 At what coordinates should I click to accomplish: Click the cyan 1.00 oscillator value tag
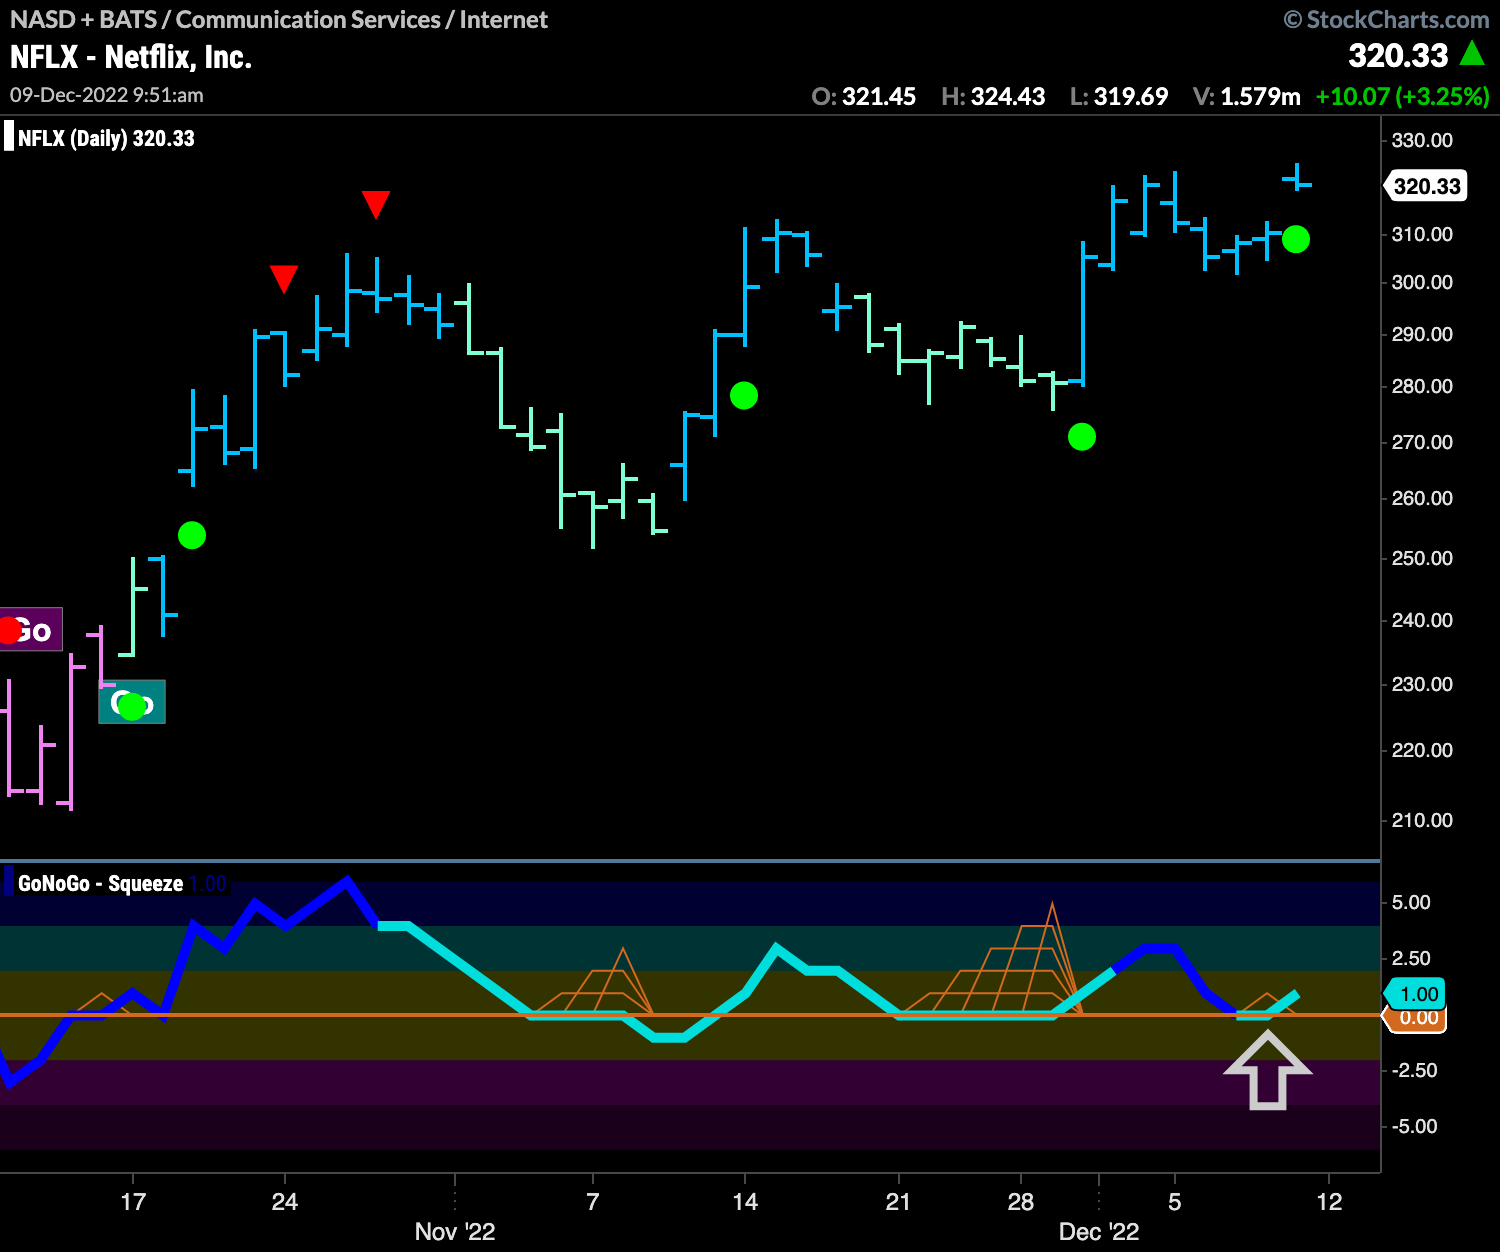pos(1415,994)
